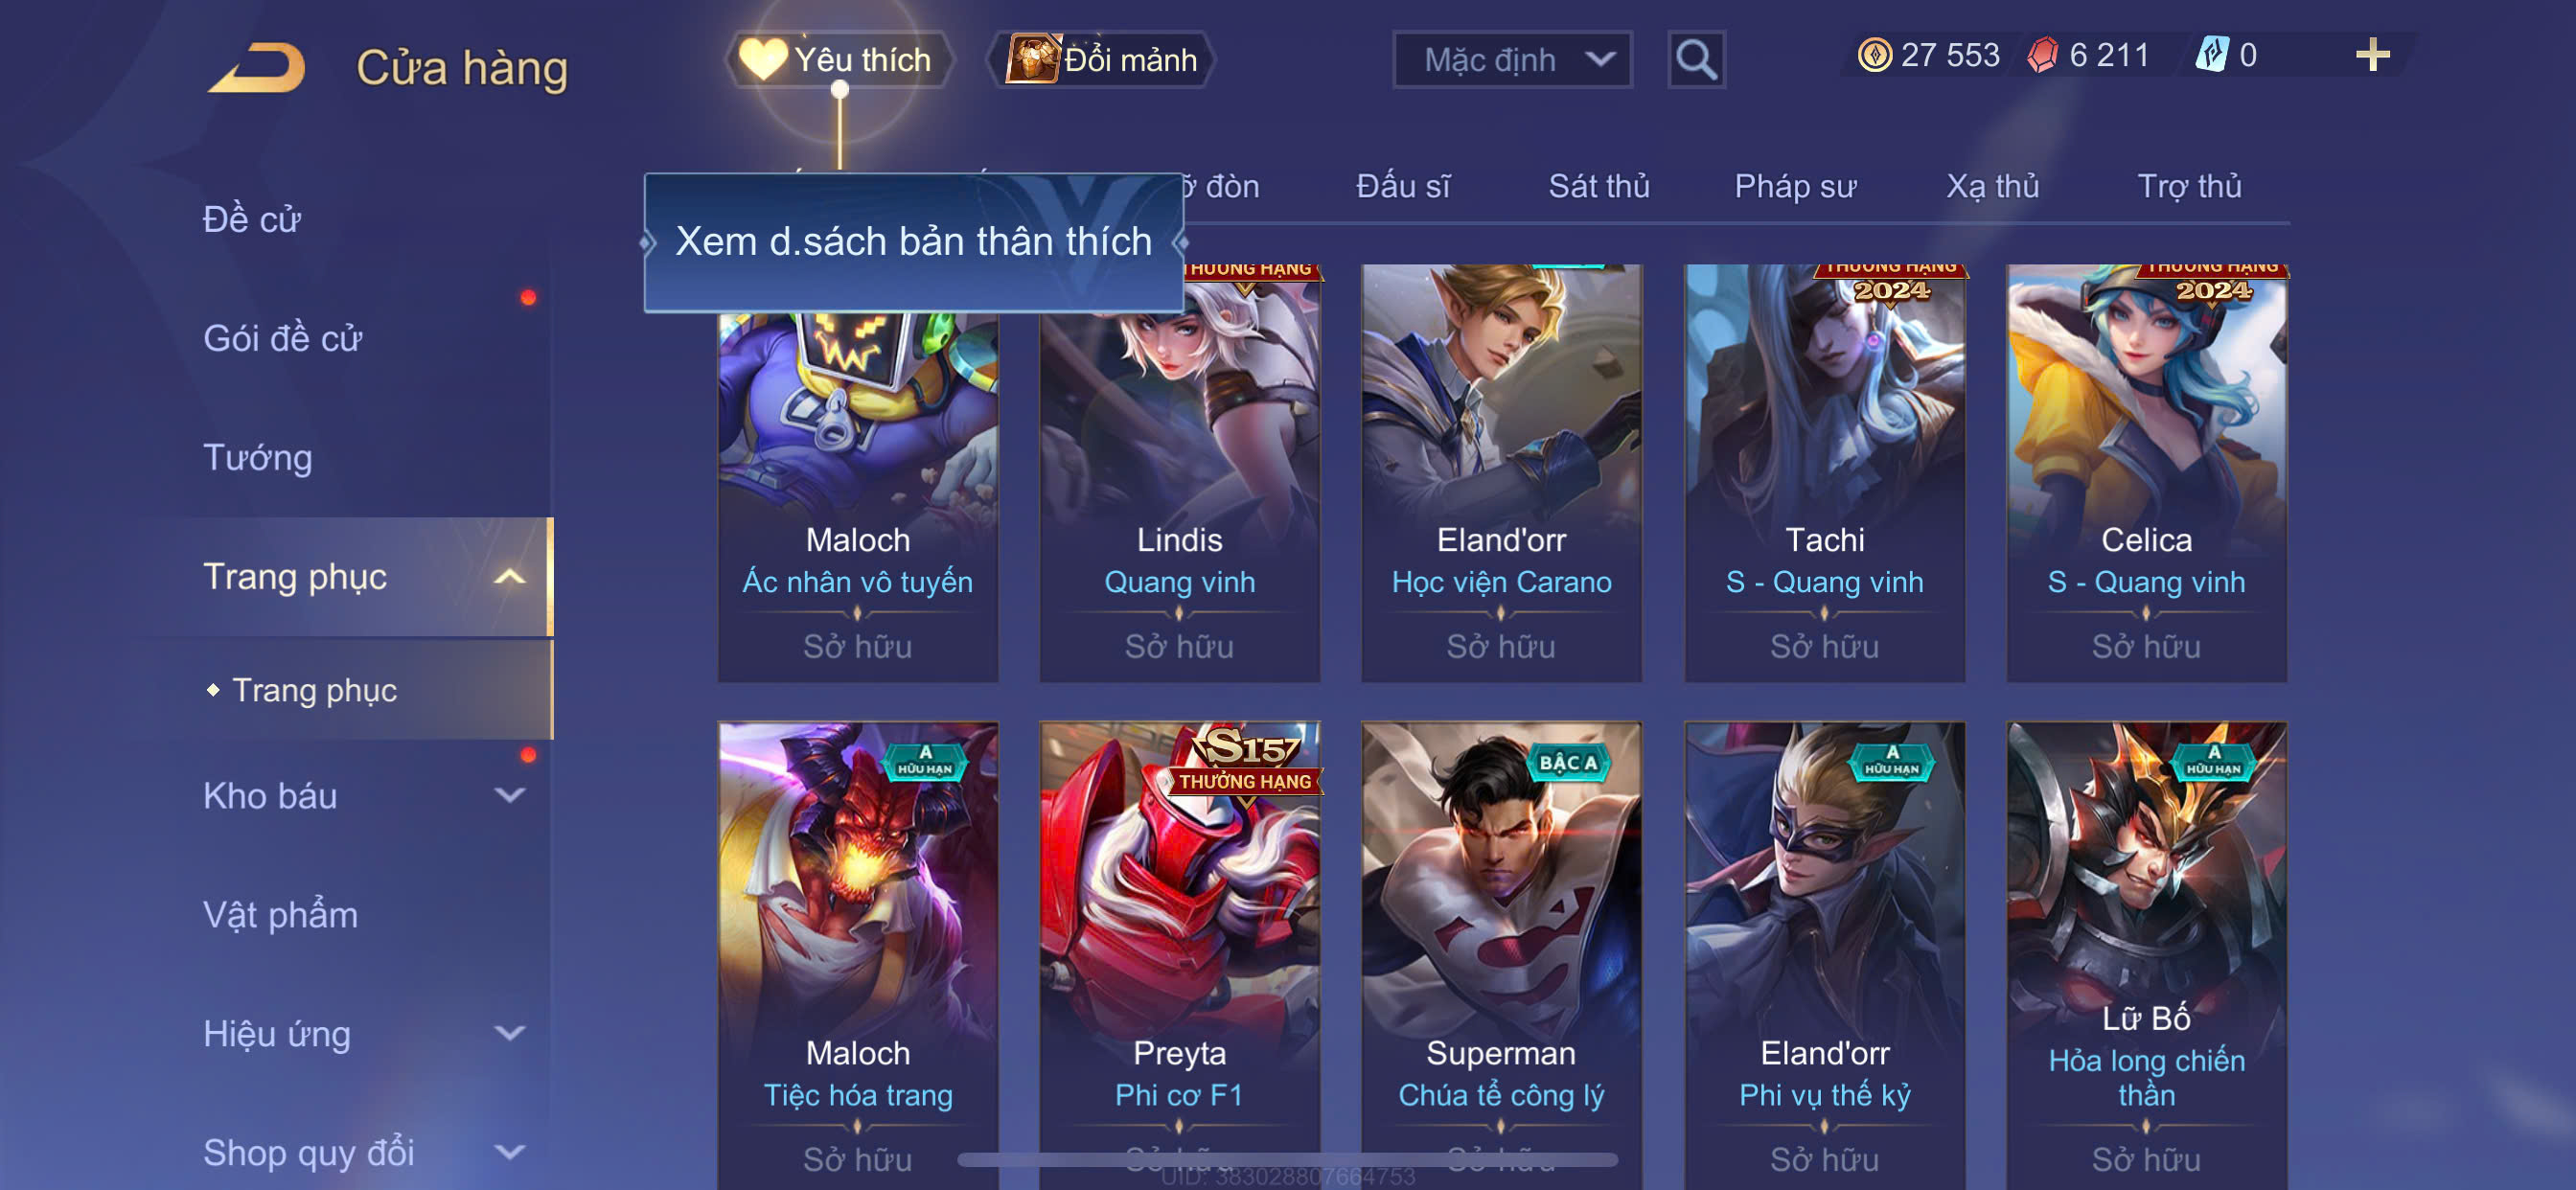2576x1190 pixels.
Task: Click Xem d.sách bản thân thích tooltip
Action: (913, 242)
